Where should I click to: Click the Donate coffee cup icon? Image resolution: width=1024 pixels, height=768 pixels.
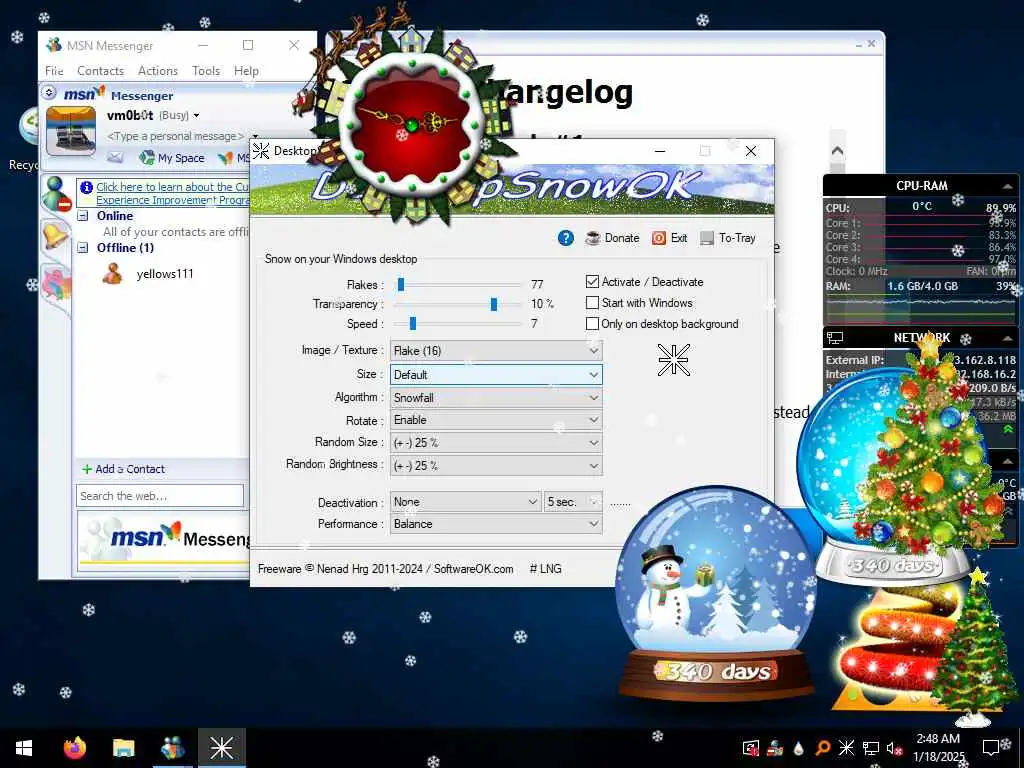click(x=593, y=238)
